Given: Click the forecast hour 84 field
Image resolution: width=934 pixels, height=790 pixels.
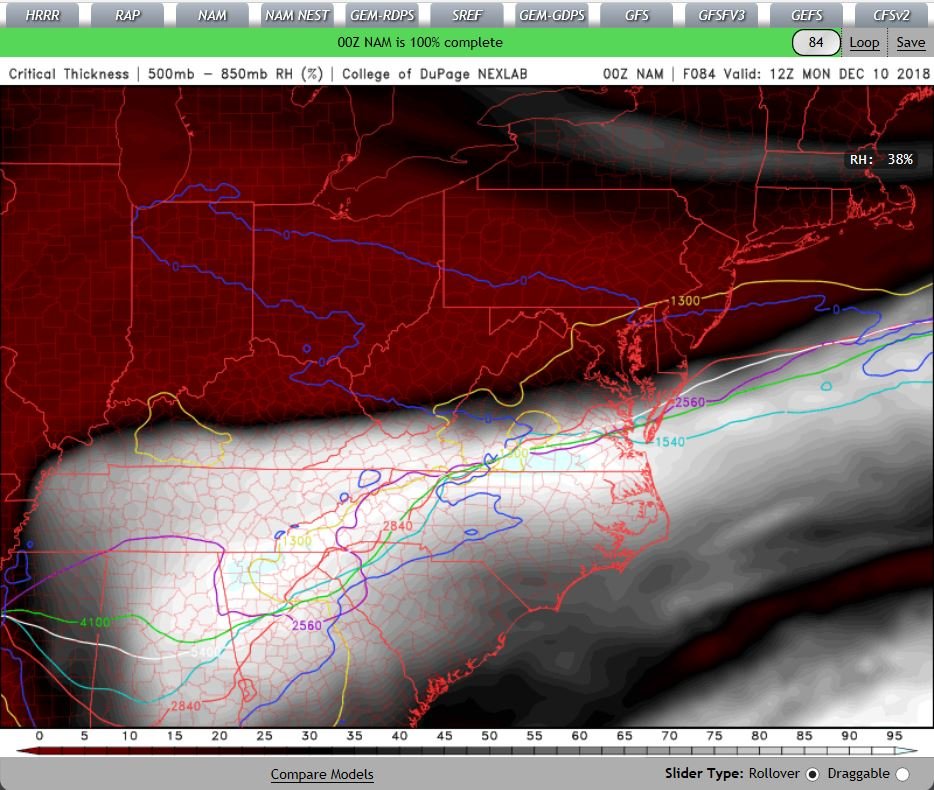Looking at the screenshot, I should 816,43.
